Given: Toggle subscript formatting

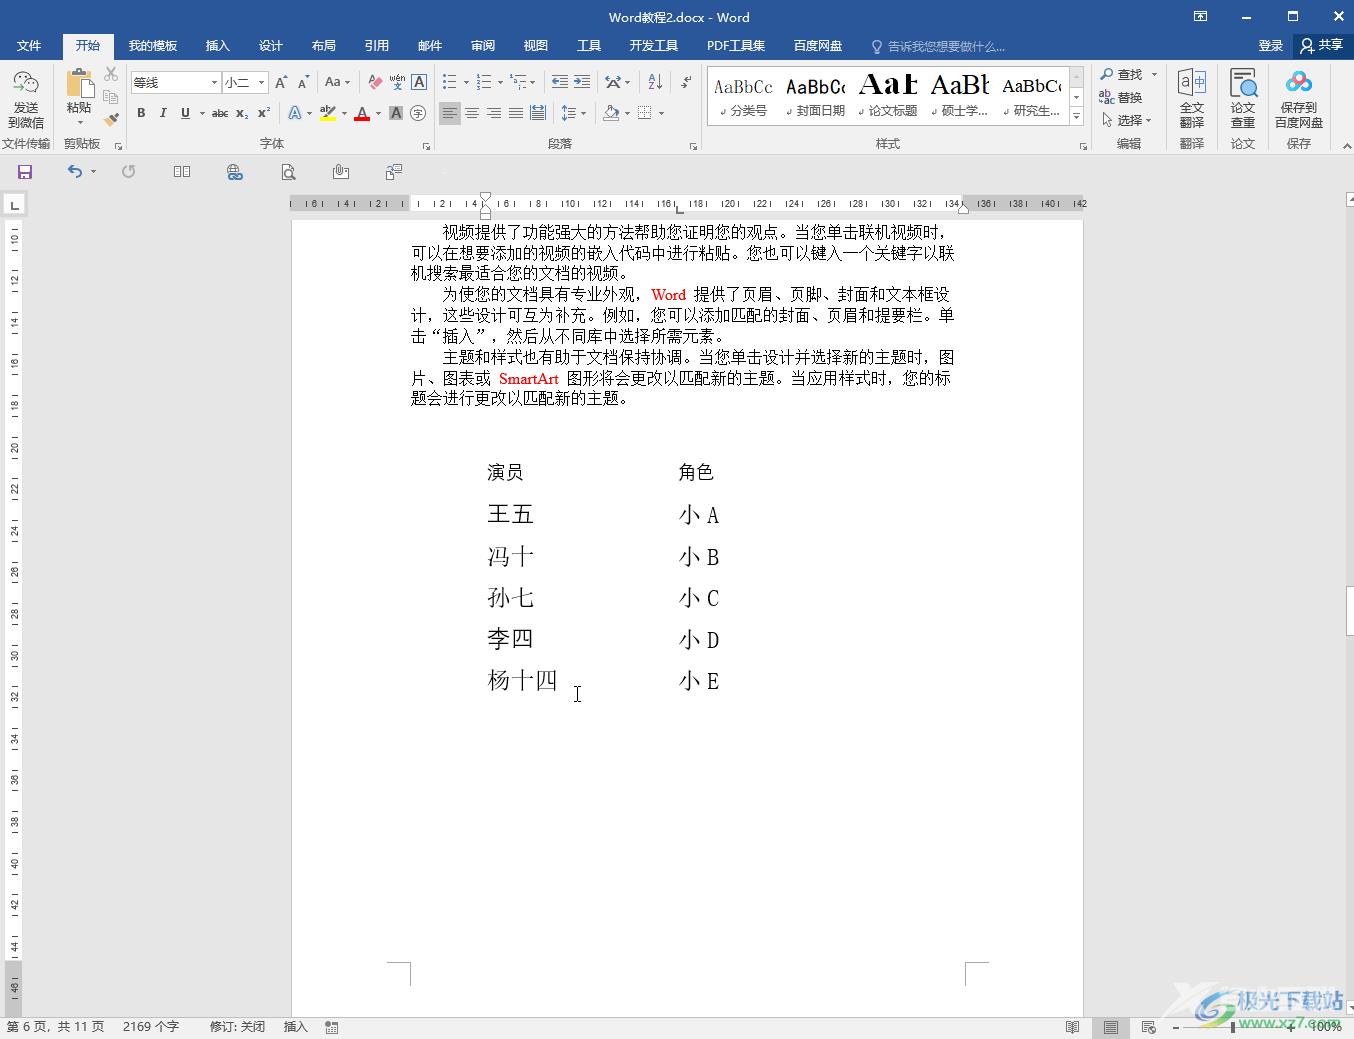Looking at the screenshot, I should 242,113.
